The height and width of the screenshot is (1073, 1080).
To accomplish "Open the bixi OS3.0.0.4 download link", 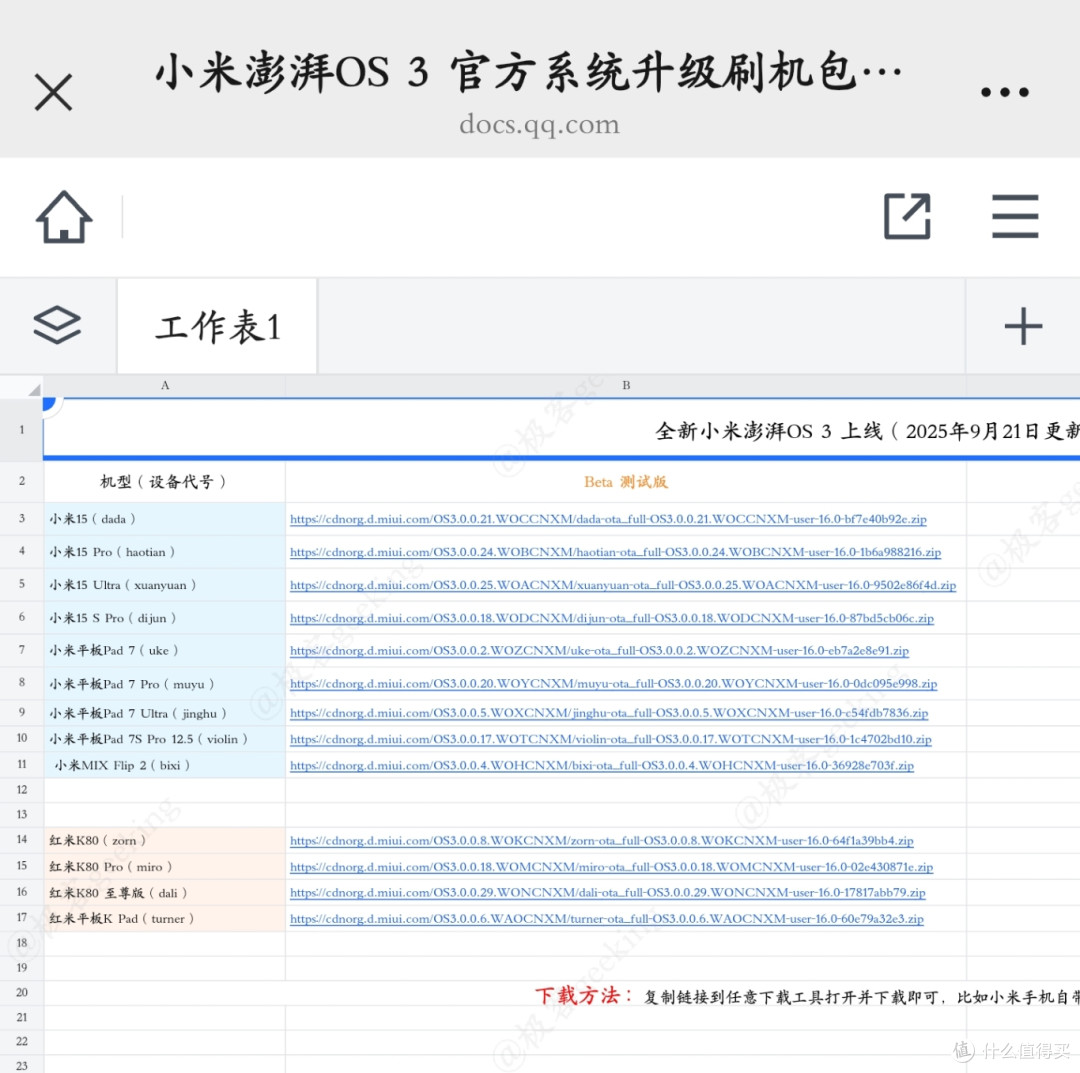I will (602, 765).
